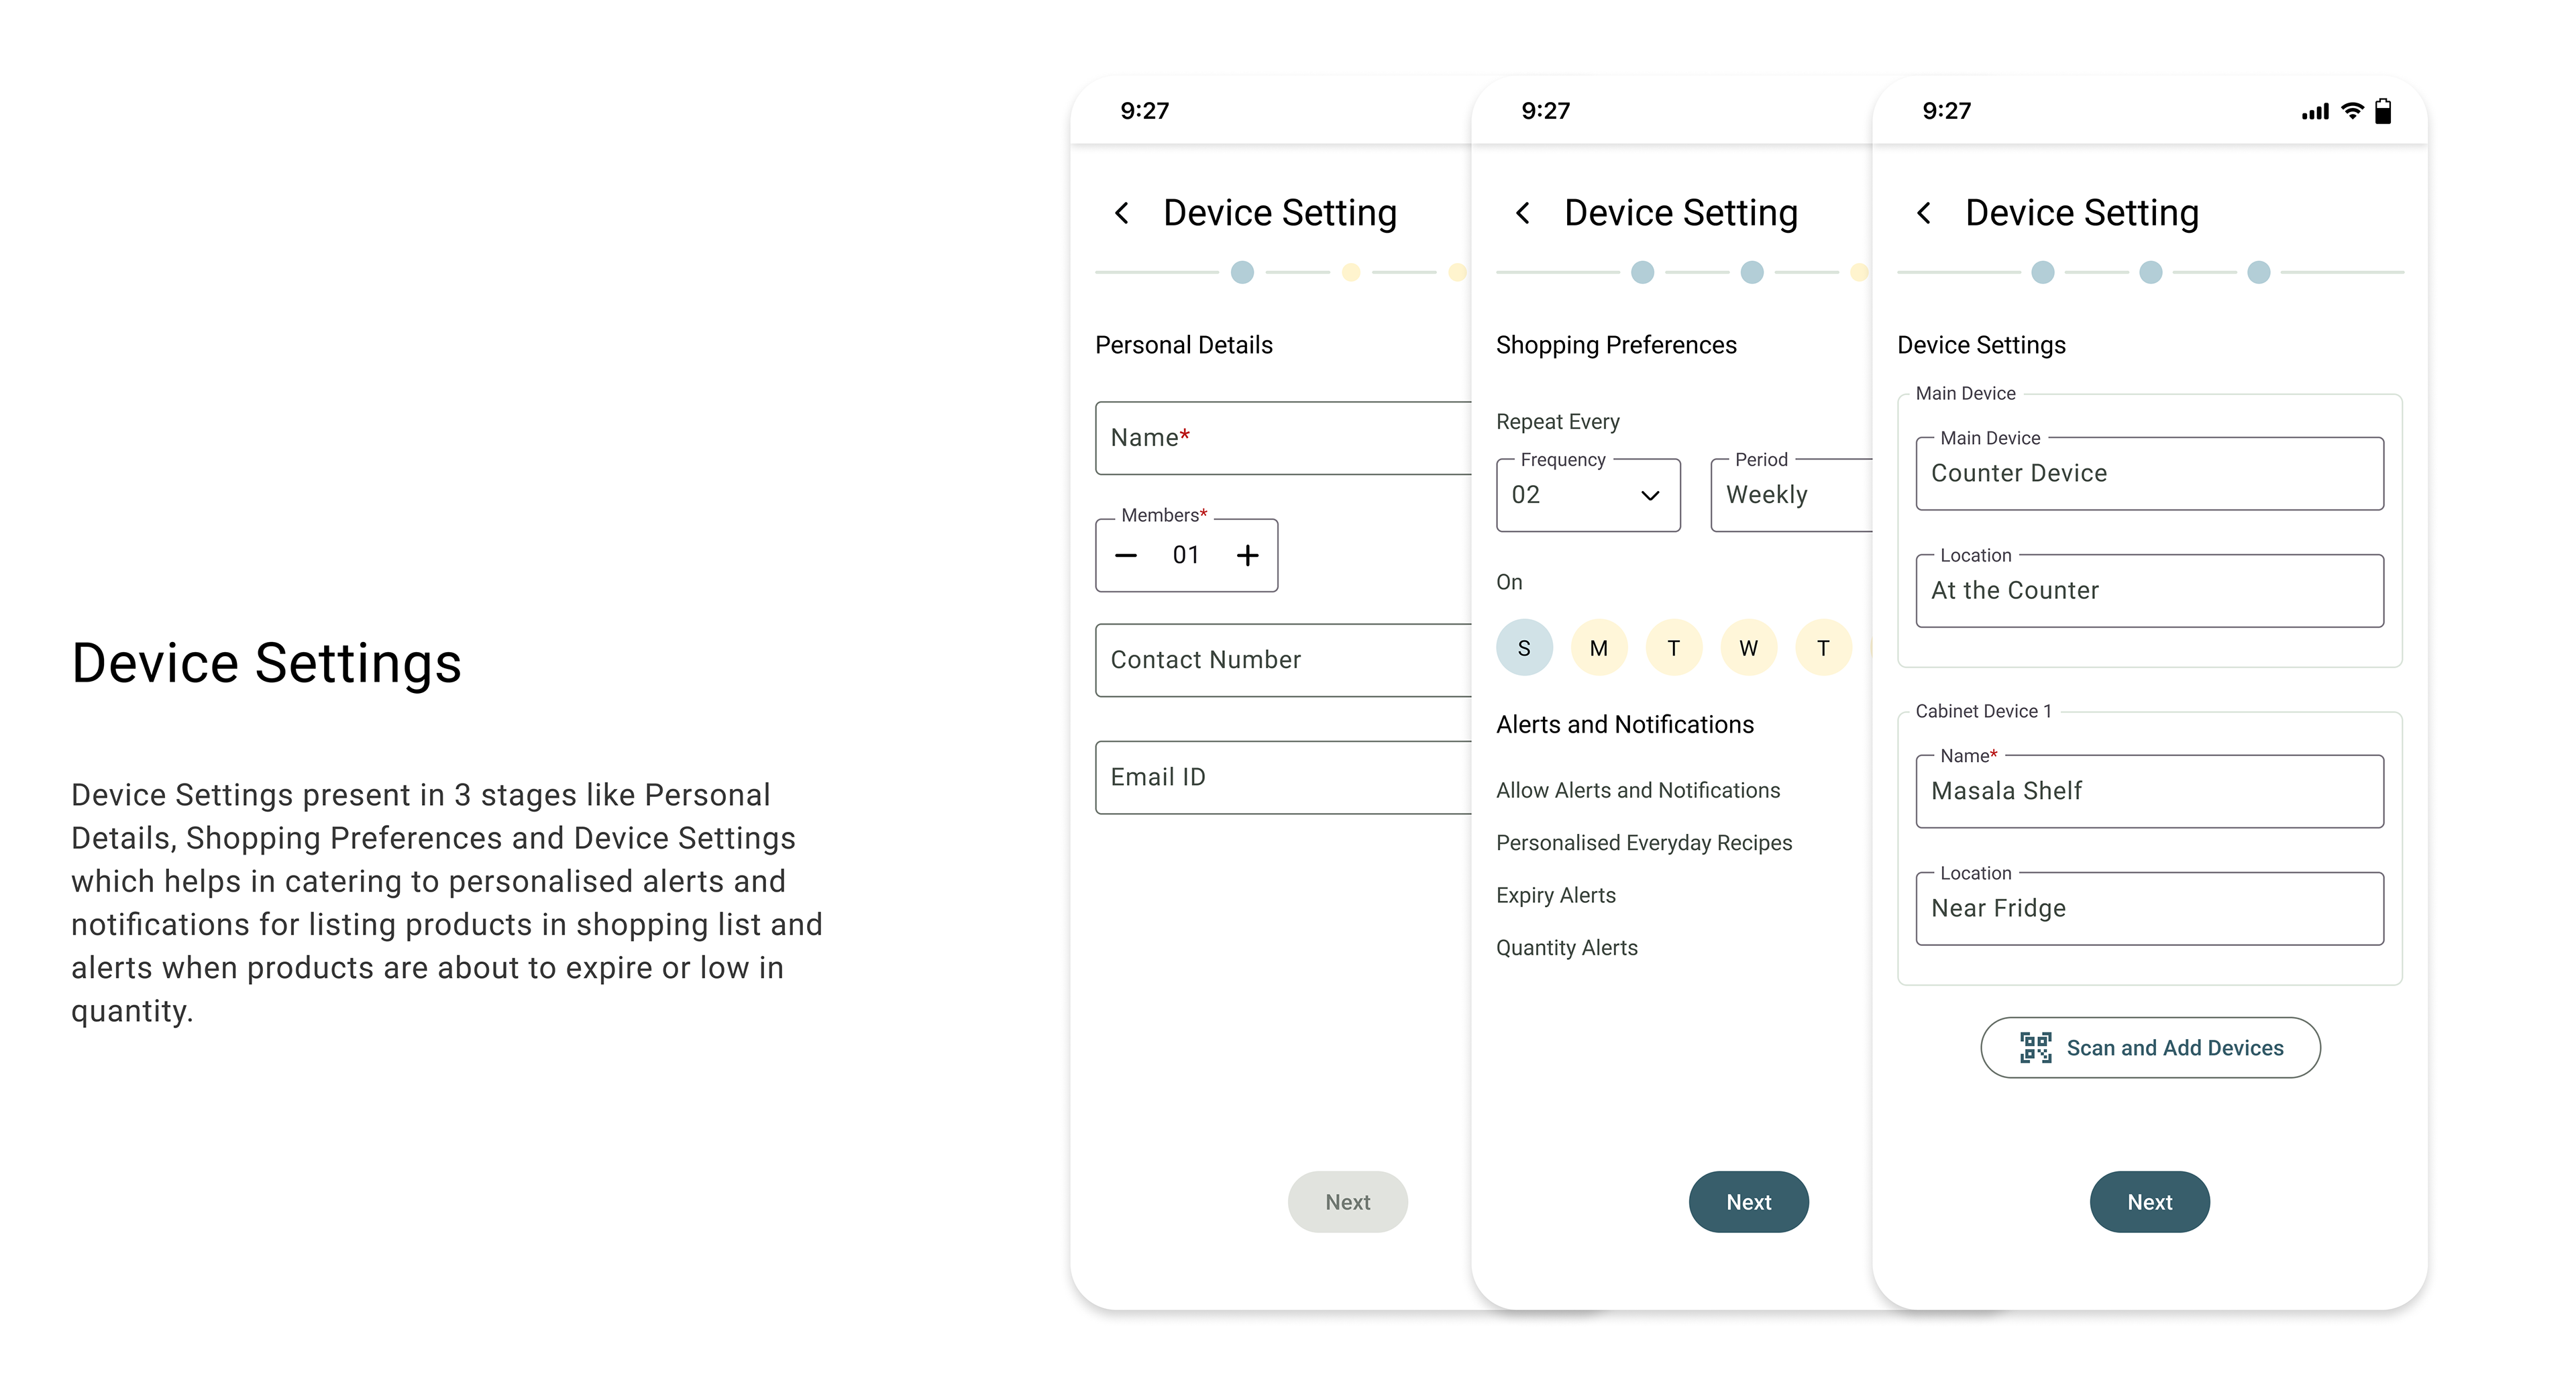Toggle Wednesday day chip
Image resolution: width=2576 pixels, height=1384 pixels.
(1748, 648)
